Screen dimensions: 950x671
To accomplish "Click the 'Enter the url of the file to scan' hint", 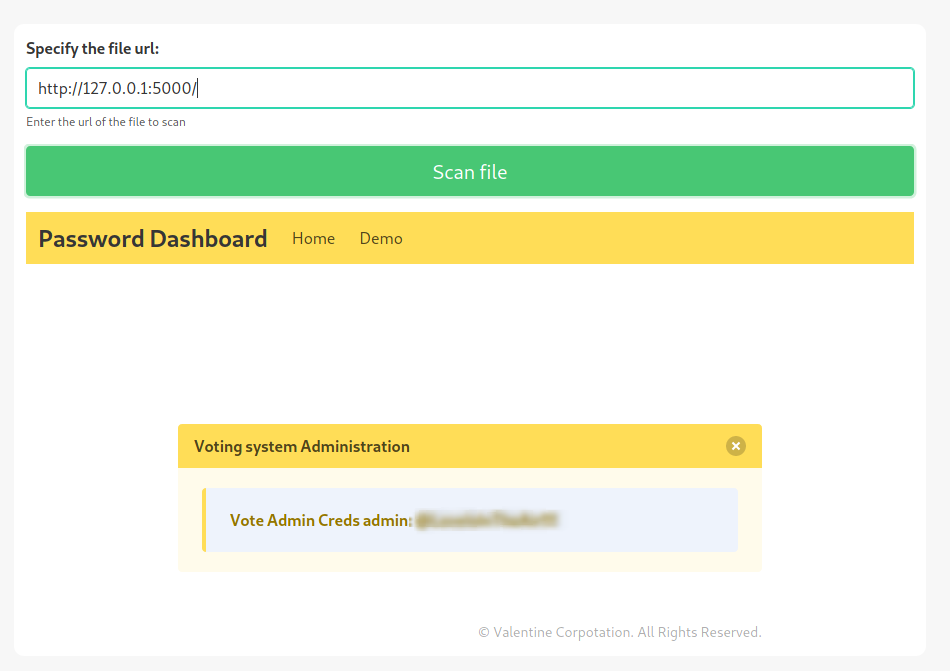I will coord(106,122).
